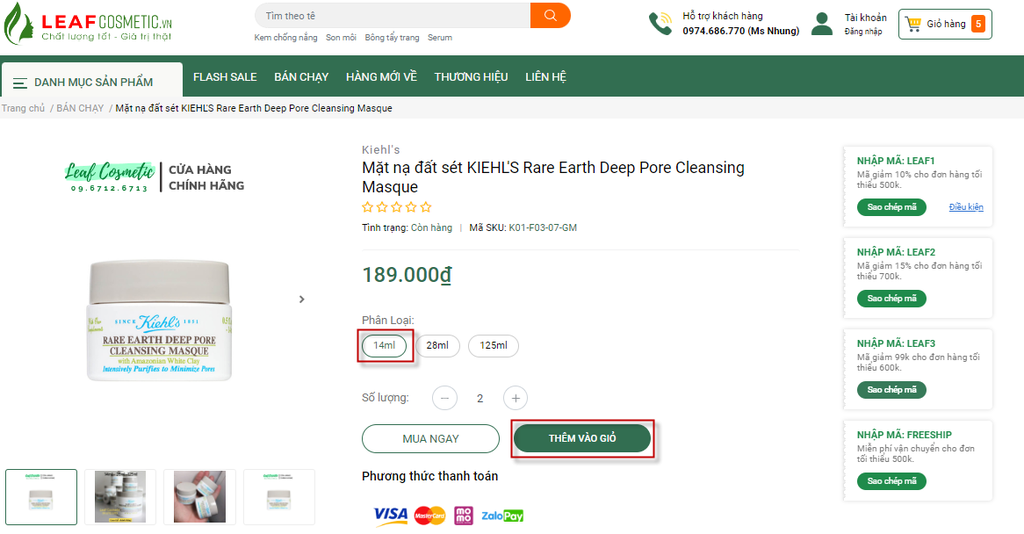The width and height of the screenshot is (1024, 534).
Task: Click the MoMo payment icon
Action: (463, 515)
